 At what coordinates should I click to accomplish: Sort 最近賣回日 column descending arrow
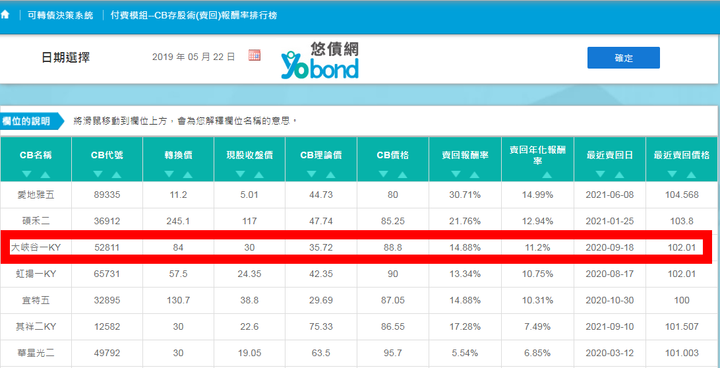(x=601, y=175)
